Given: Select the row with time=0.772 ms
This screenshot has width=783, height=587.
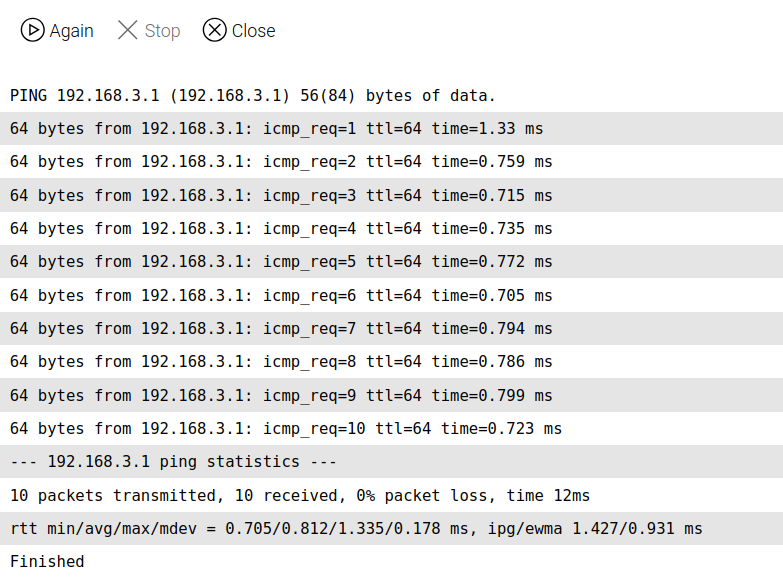Looking at the screenshot, I should point(281,262).
